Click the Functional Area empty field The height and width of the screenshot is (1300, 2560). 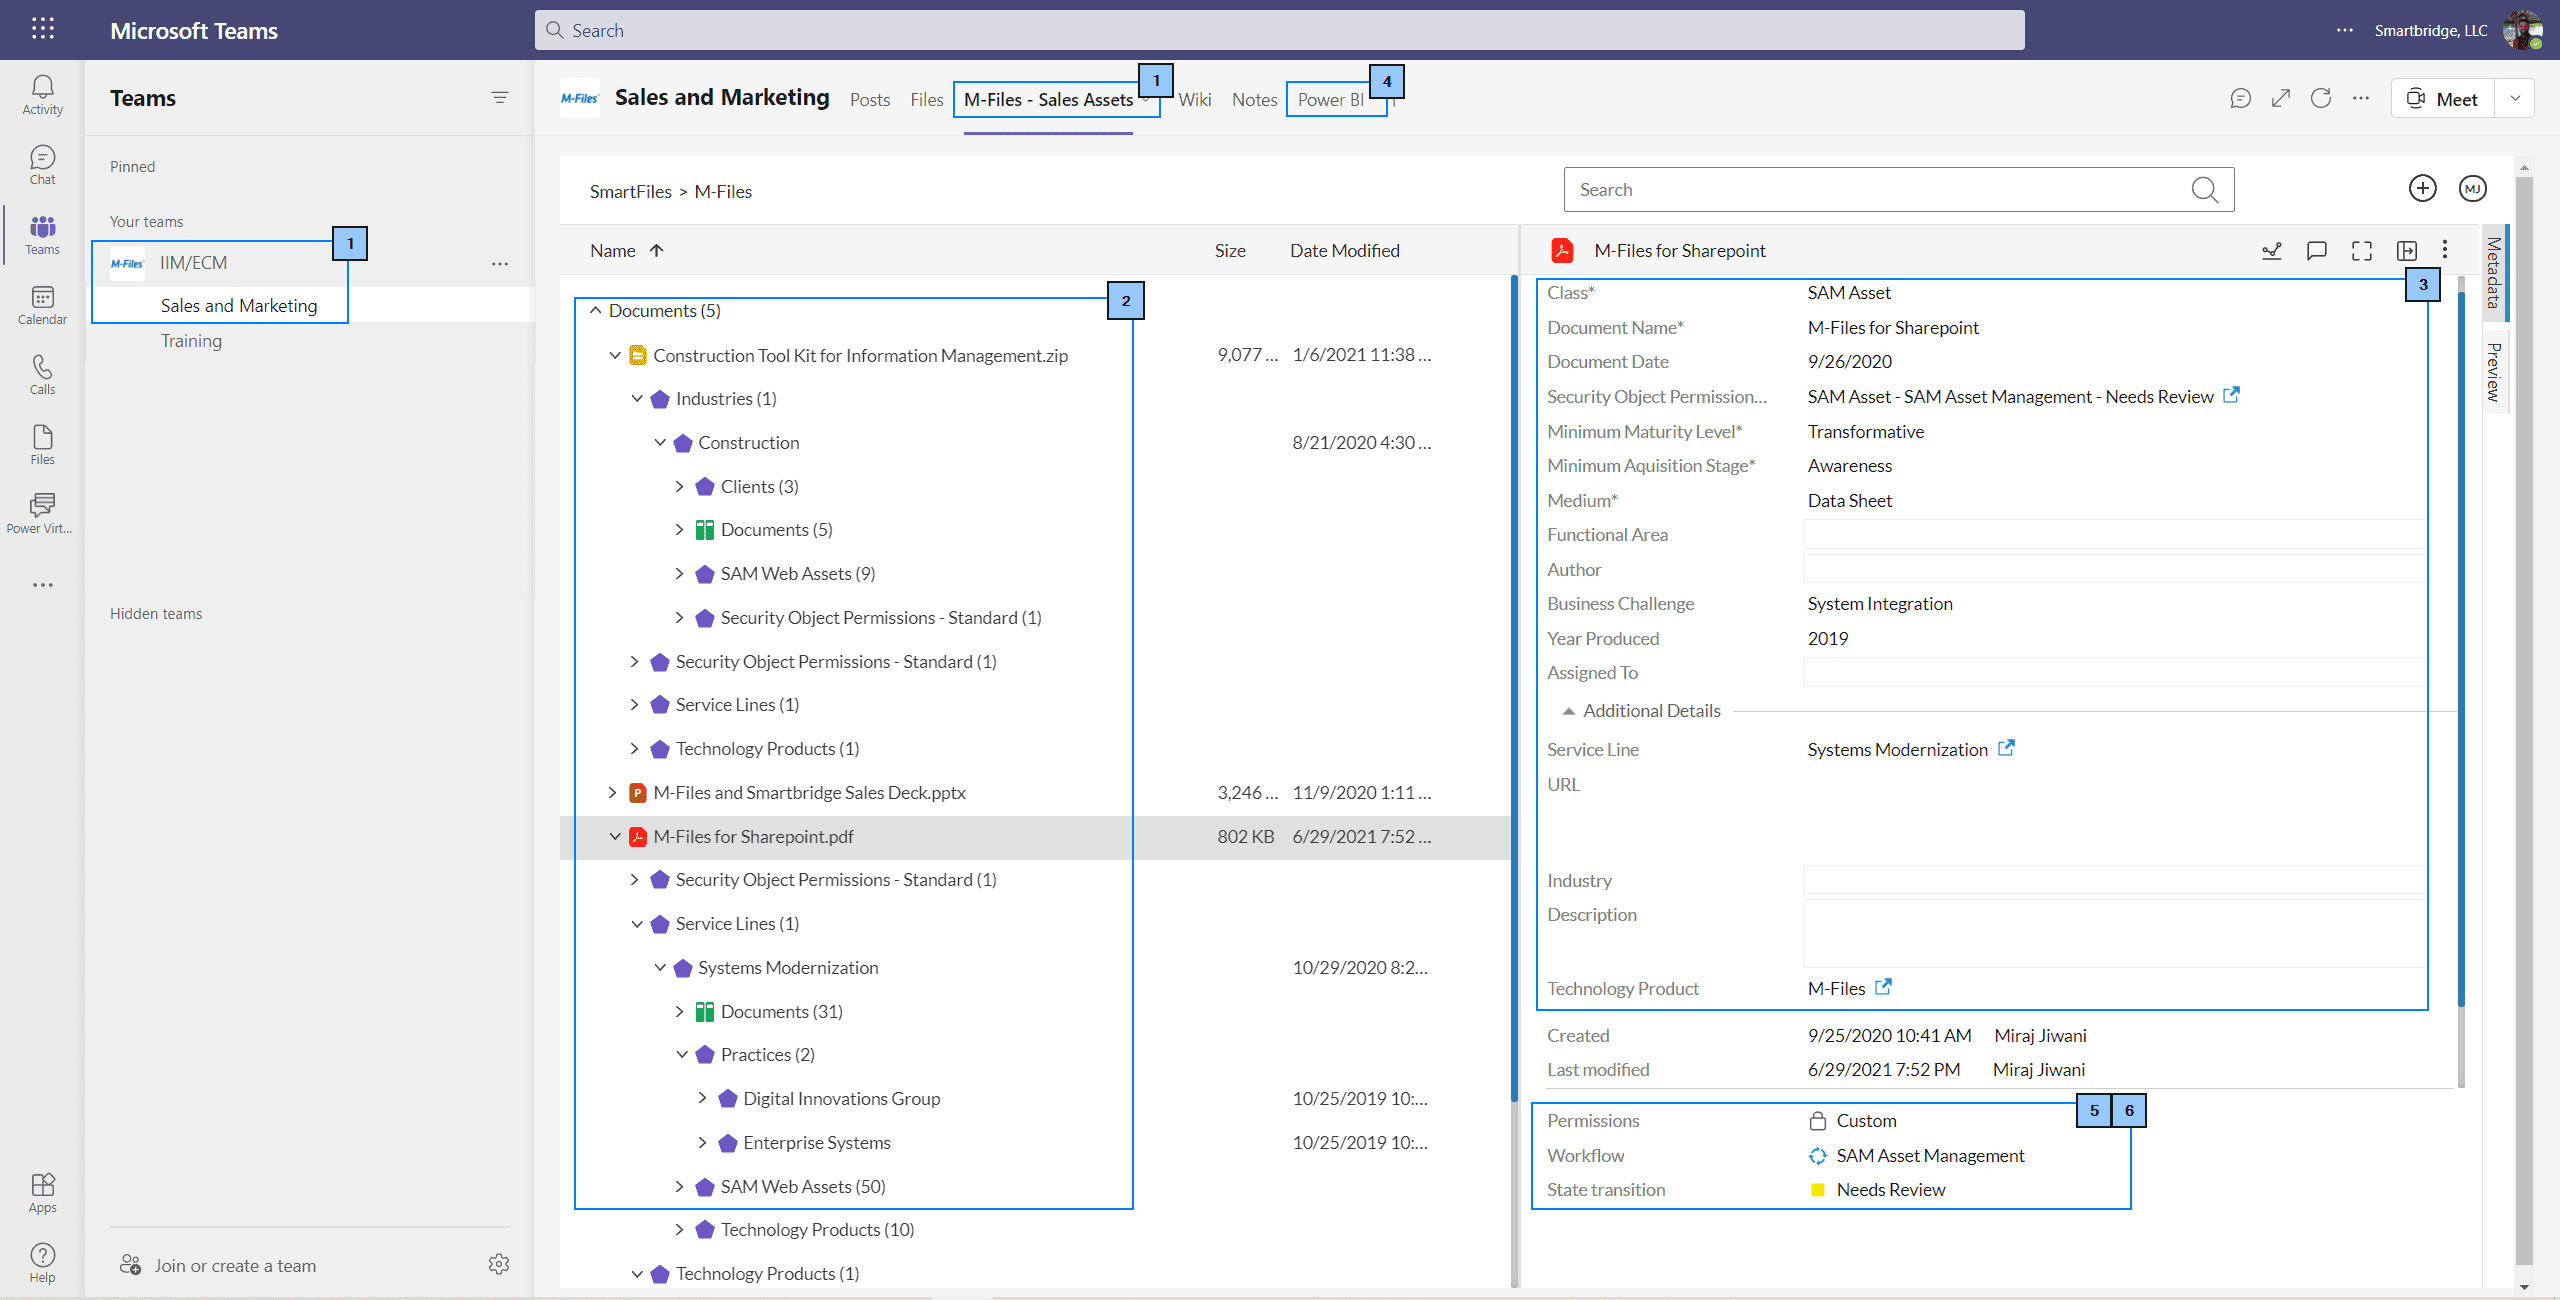[x=2115, y=535]
